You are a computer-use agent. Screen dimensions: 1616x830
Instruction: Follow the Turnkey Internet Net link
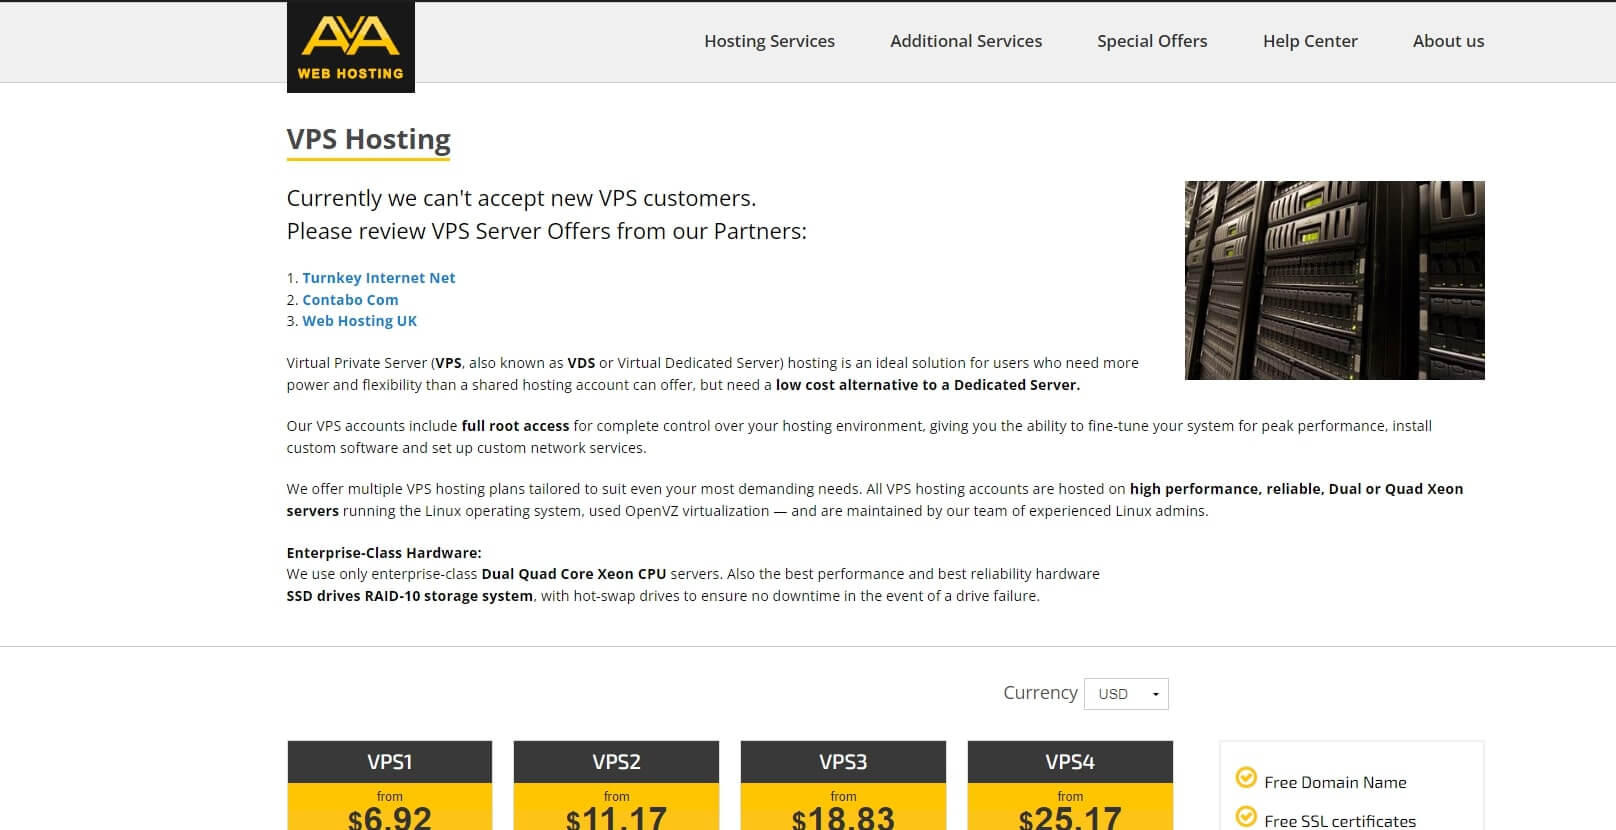coord(379,278)
